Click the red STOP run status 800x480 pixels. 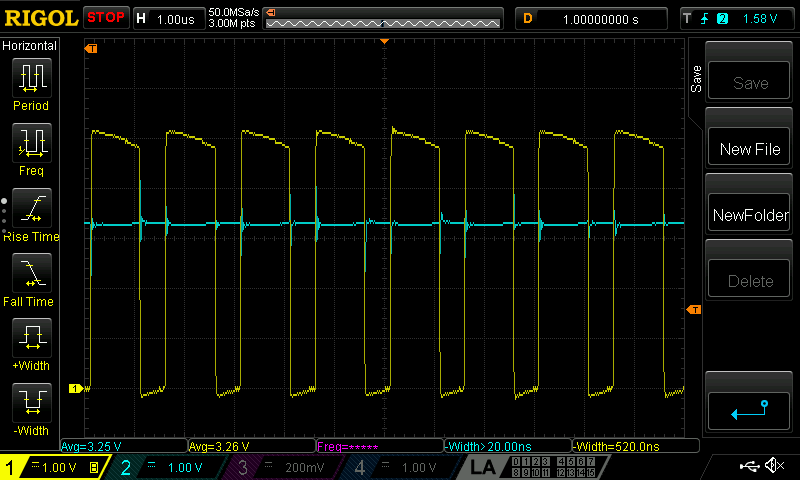click(x=106, y=17)
